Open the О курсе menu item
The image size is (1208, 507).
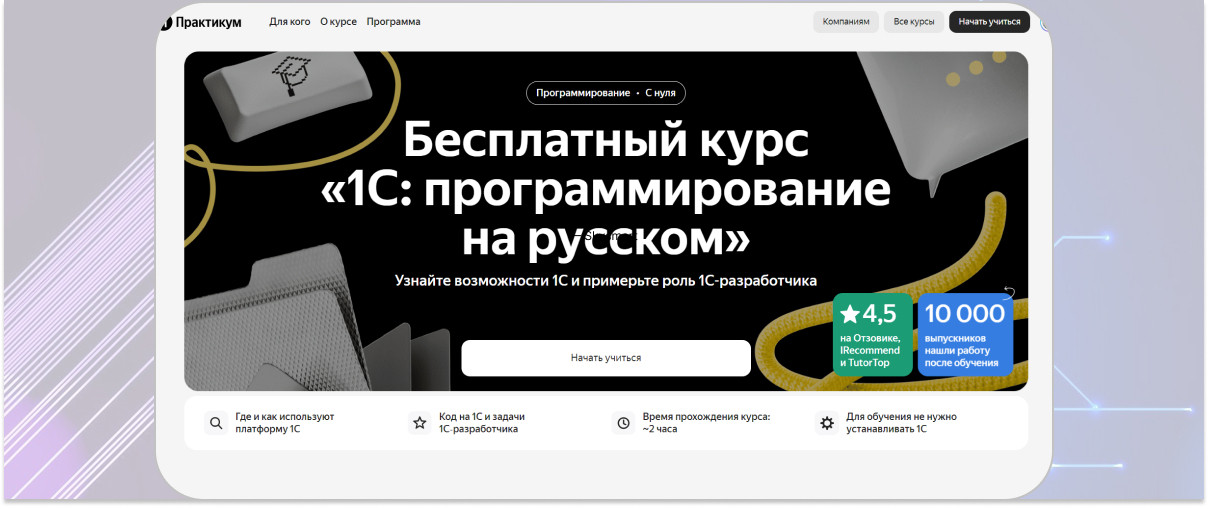(338, 22)
